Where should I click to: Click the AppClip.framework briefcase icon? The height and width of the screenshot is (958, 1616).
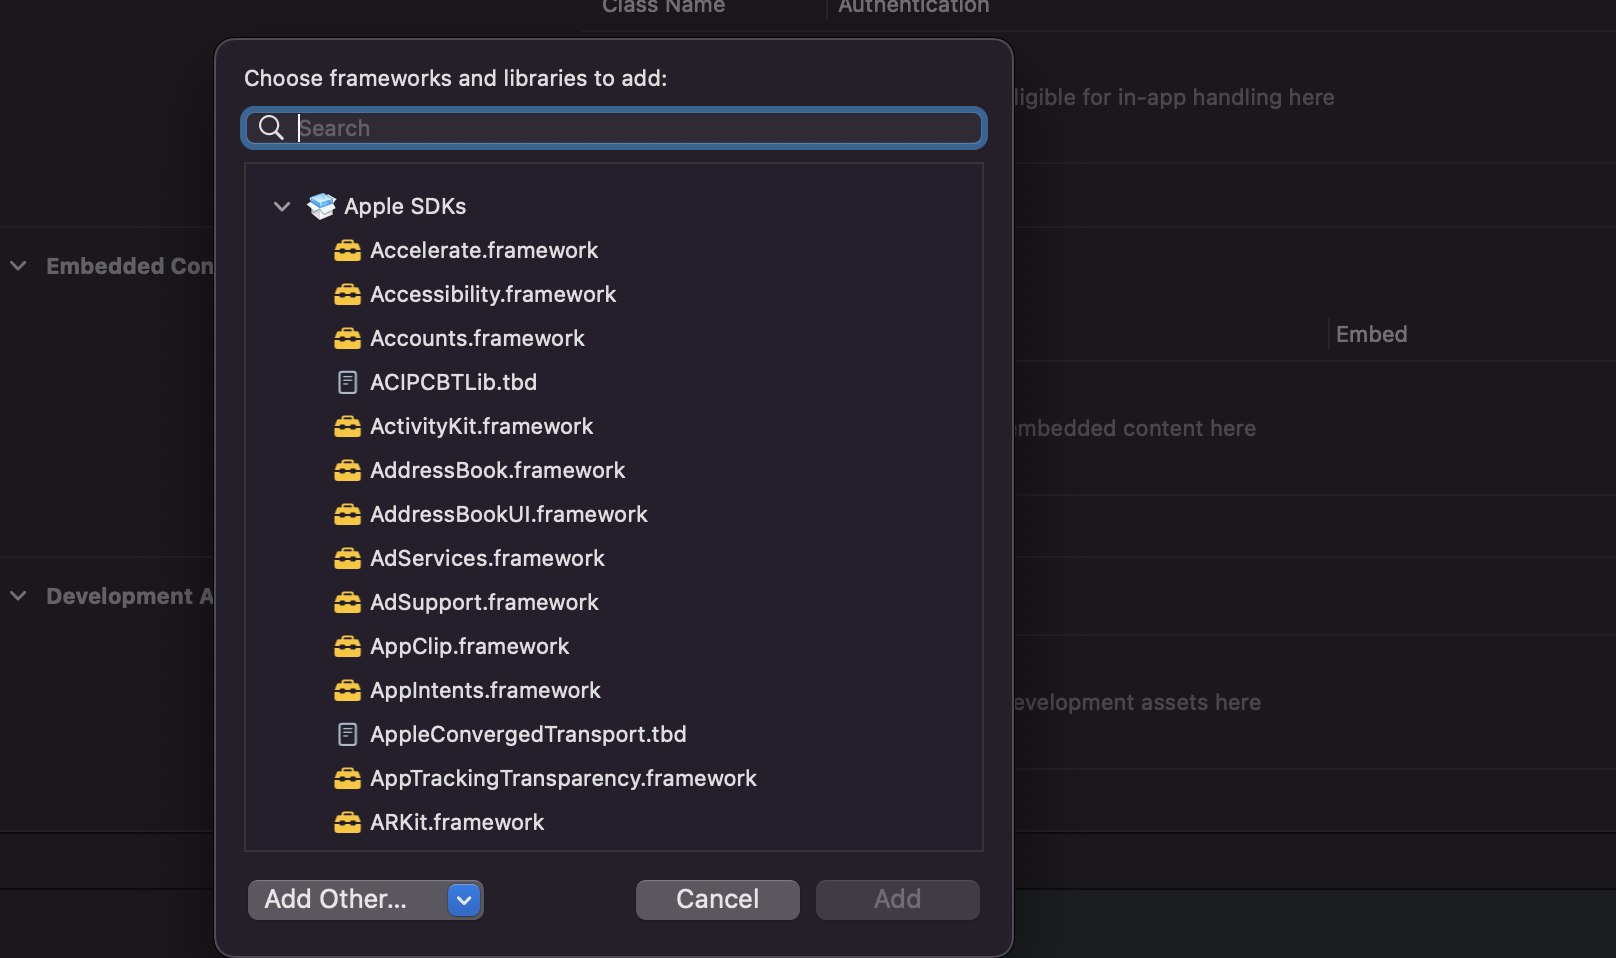(x=347, y=646)
